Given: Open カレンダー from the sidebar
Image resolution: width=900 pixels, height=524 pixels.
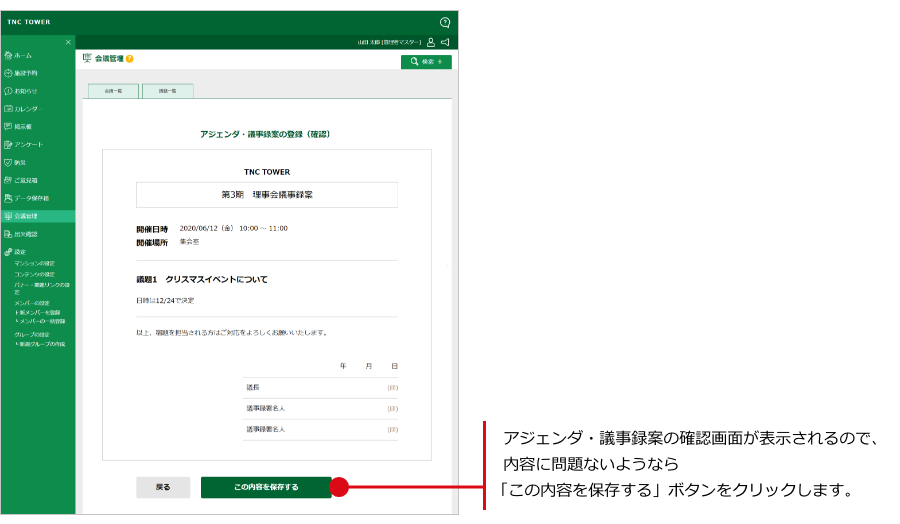Looking at the screenshot, I should click(27, 108).
